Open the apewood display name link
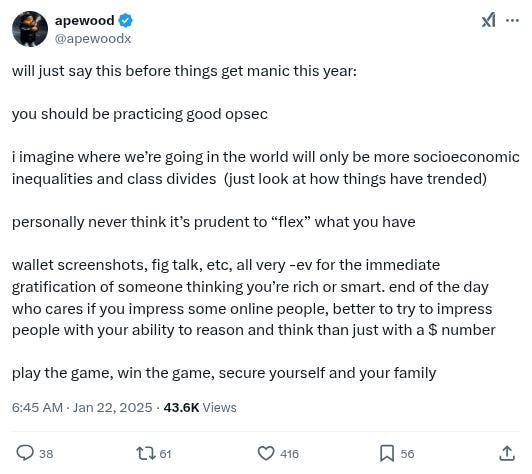The width and height of the screenshot is (532, 474). tap(84, 20)
